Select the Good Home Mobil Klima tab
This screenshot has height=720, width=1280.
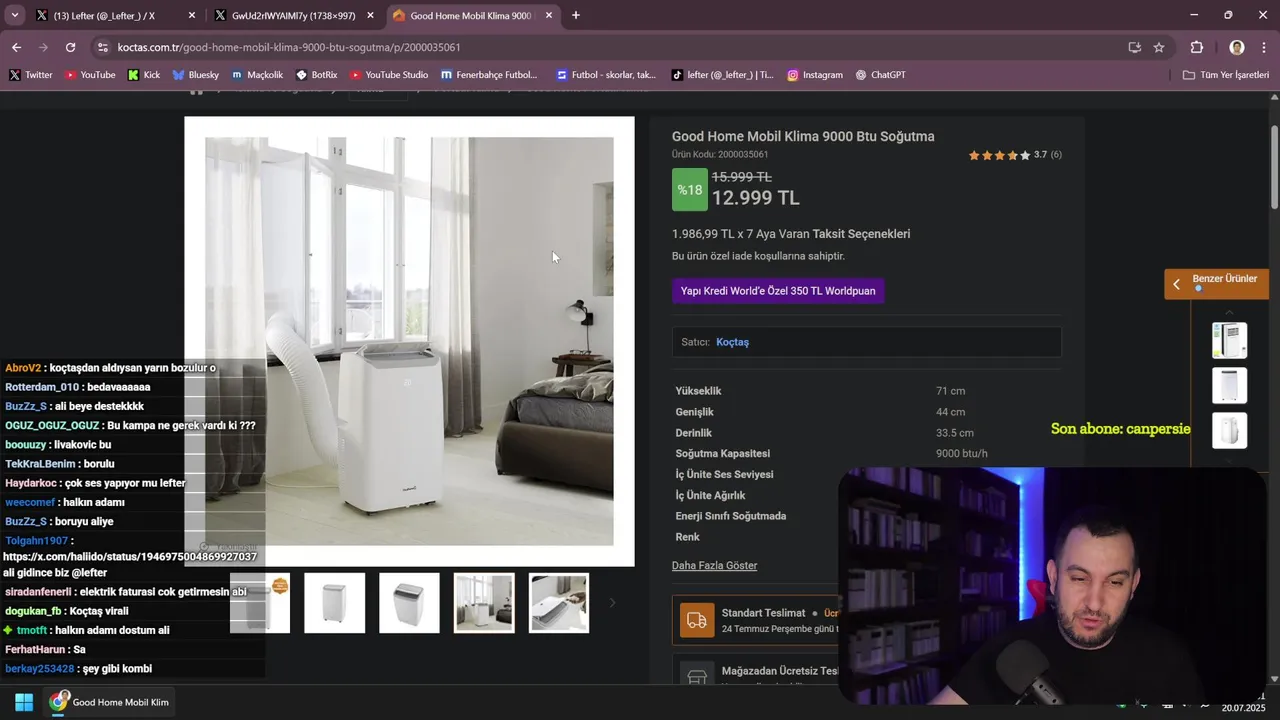click(x=470, y=16)
